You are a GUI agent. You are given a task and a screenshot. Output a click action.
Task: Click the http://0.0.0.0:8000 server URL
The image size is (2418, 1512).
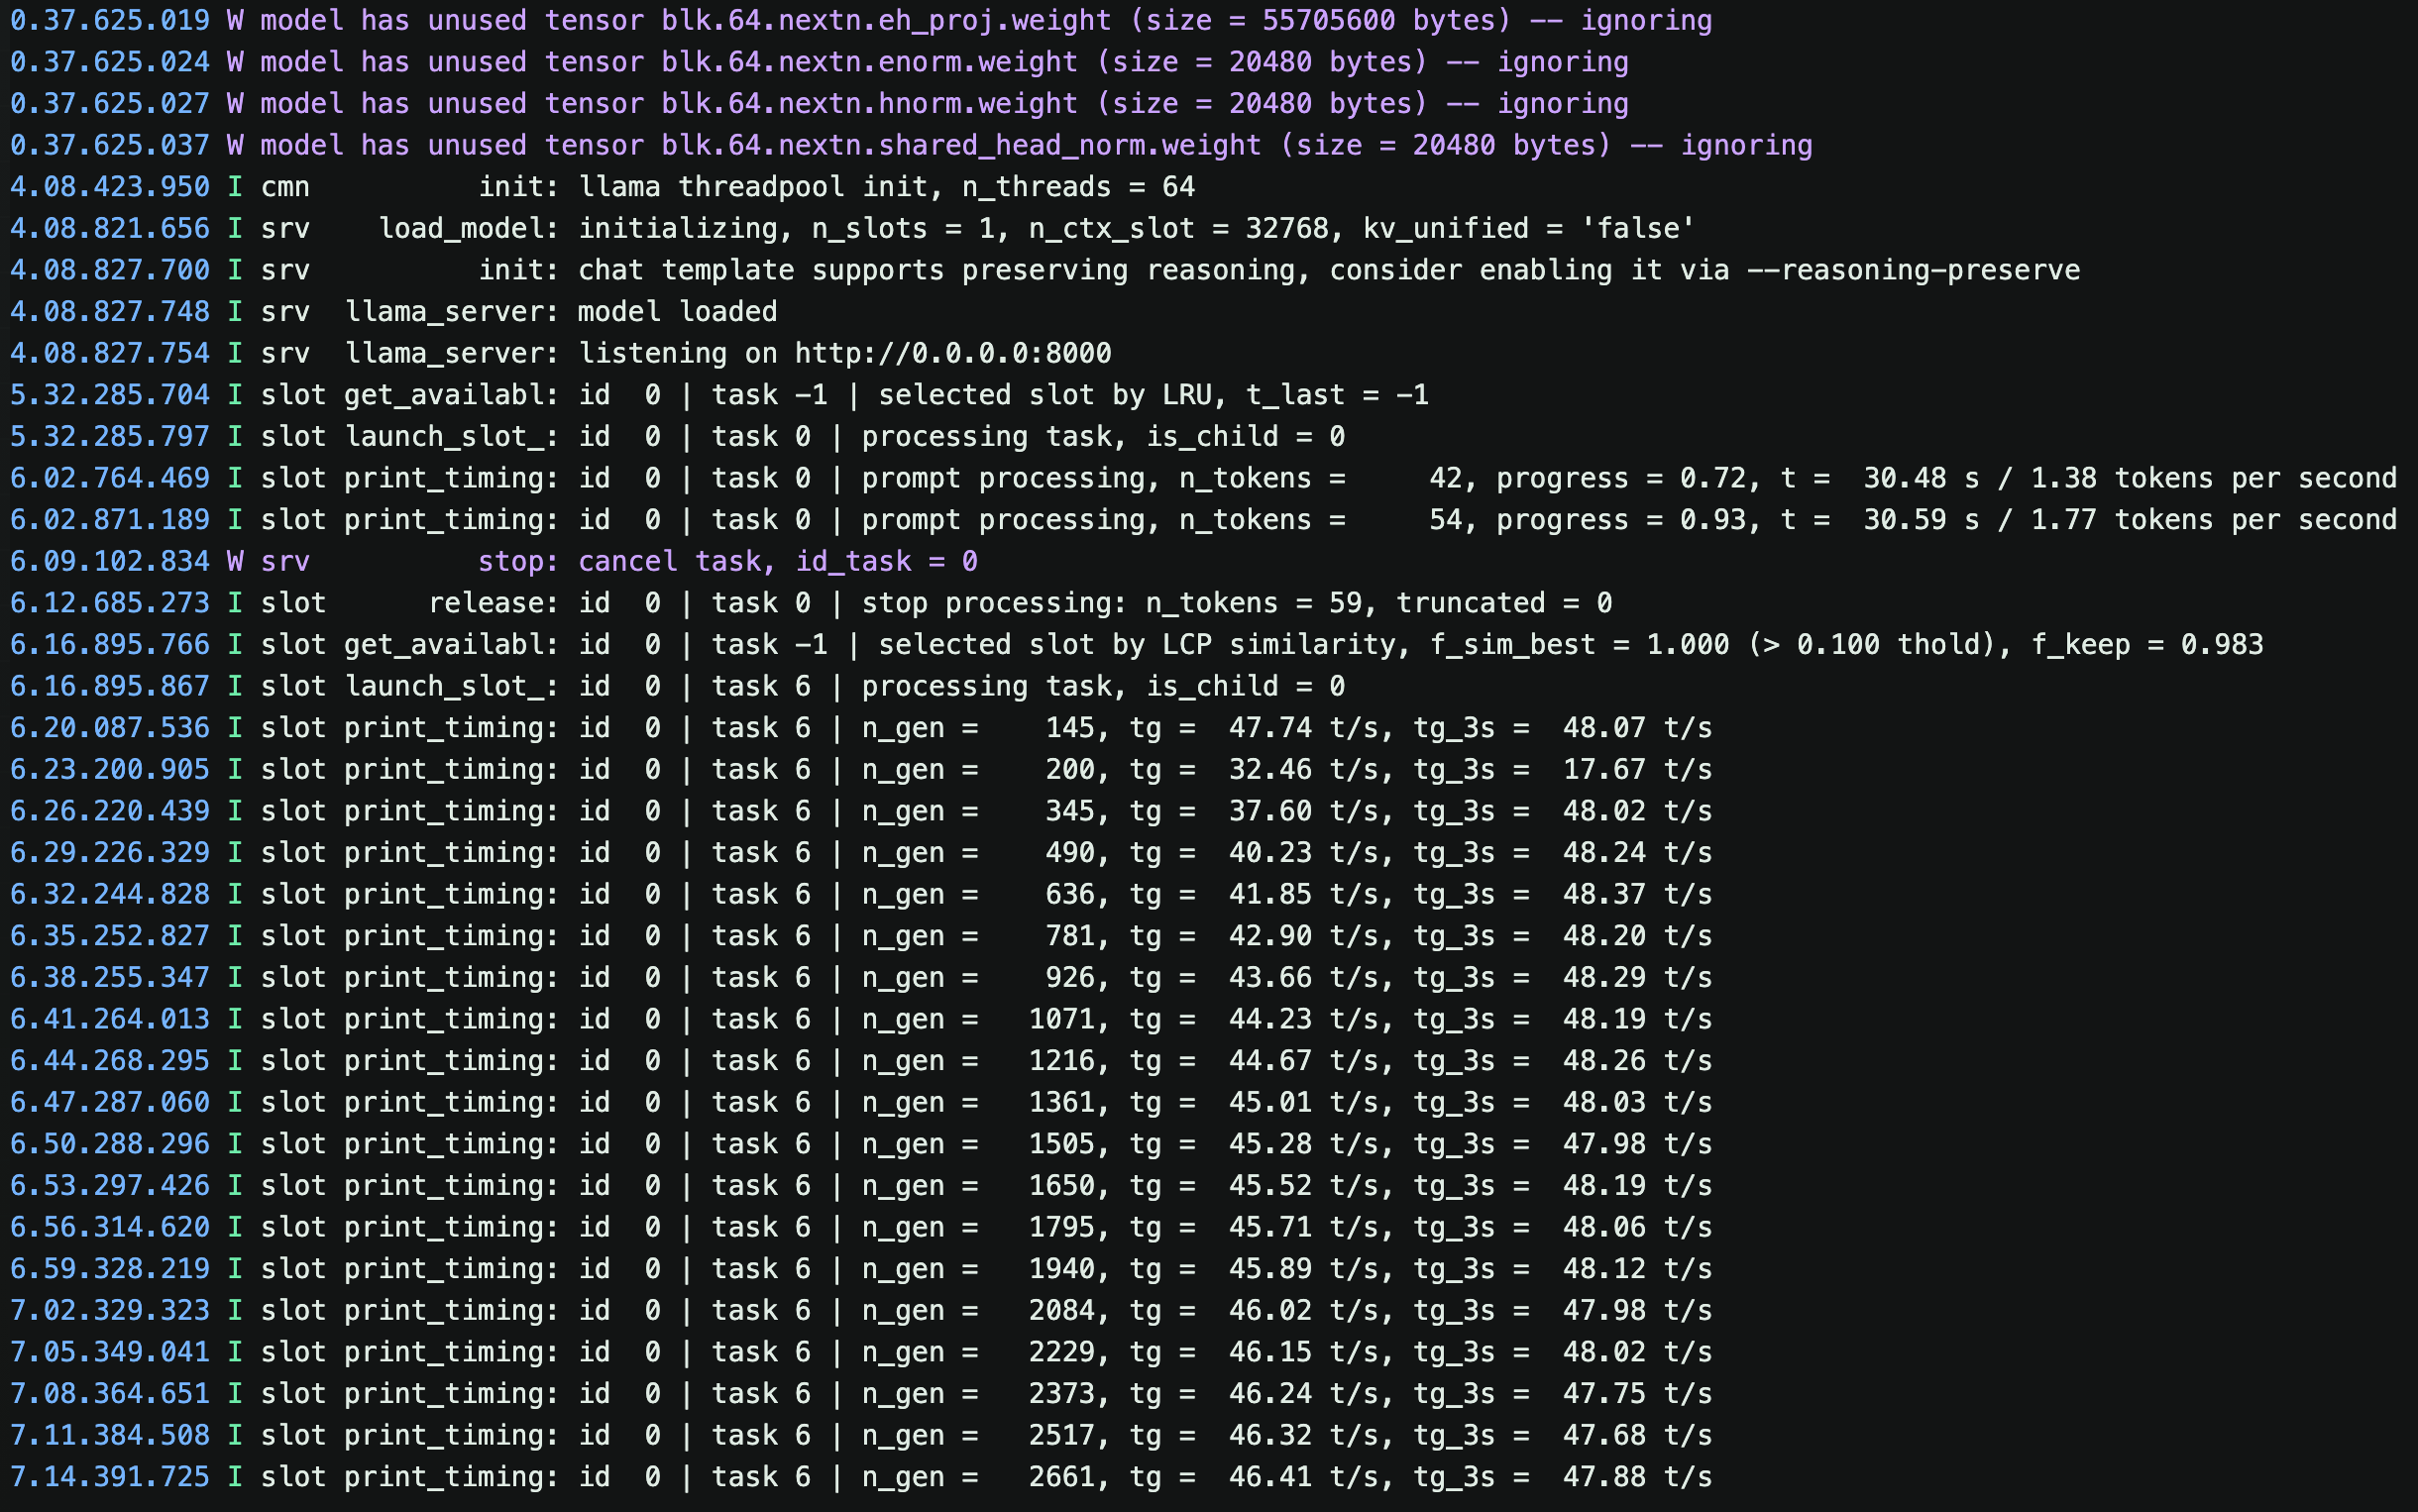coord(953,353)
